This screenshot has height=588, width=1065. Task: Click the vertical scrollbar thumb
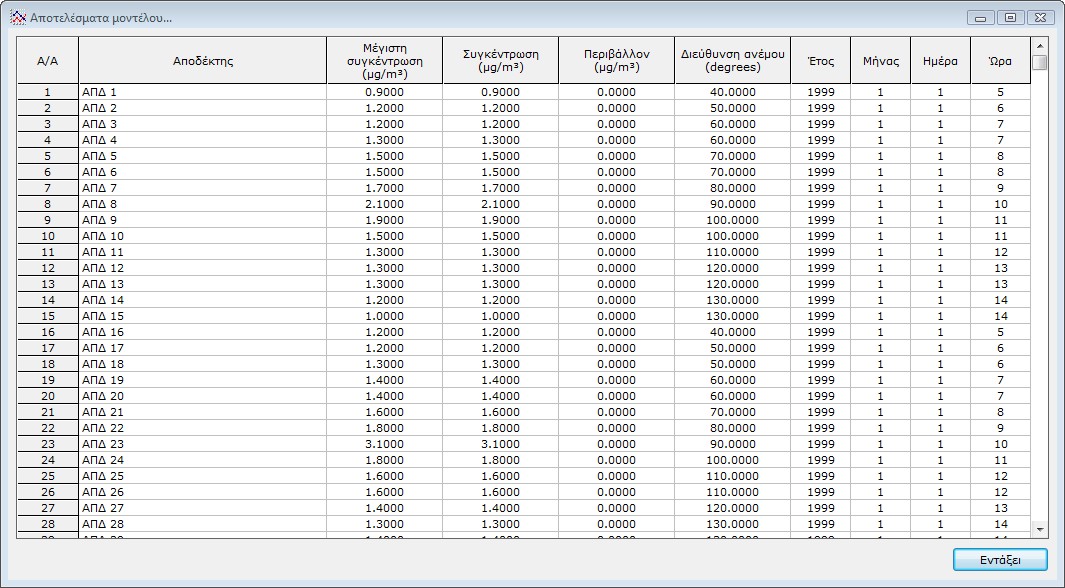[1040, 63]
